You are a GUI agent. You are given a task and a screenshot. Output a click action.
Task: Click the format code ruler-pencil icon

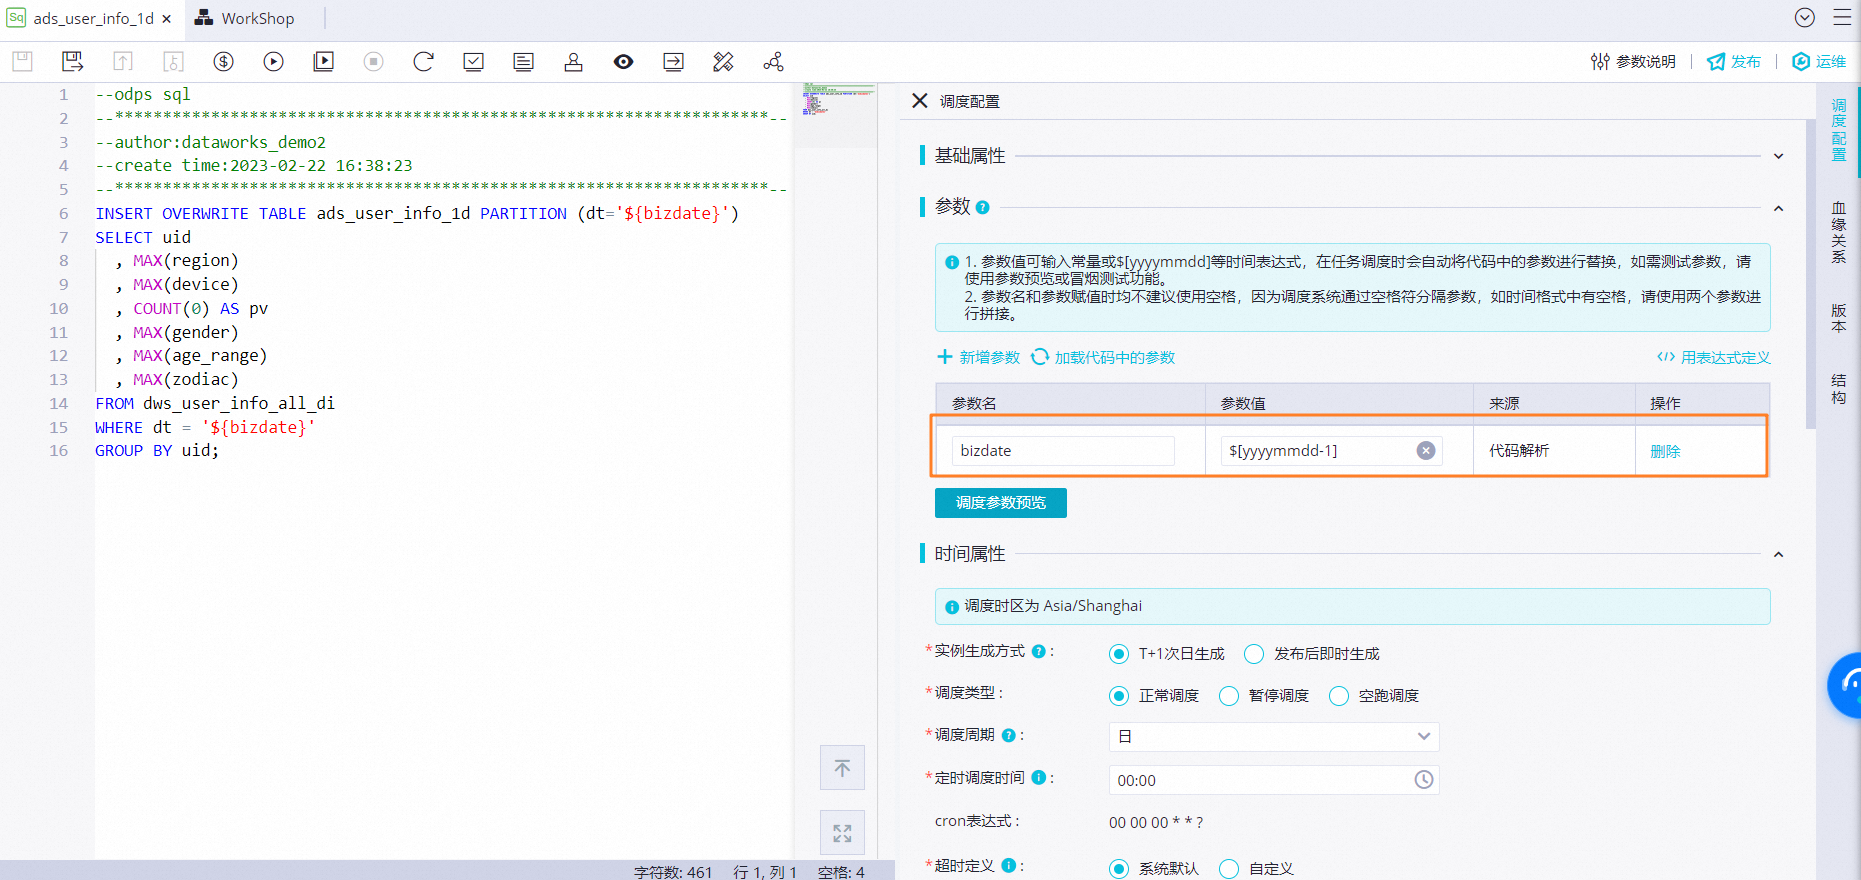click(723, 62)
